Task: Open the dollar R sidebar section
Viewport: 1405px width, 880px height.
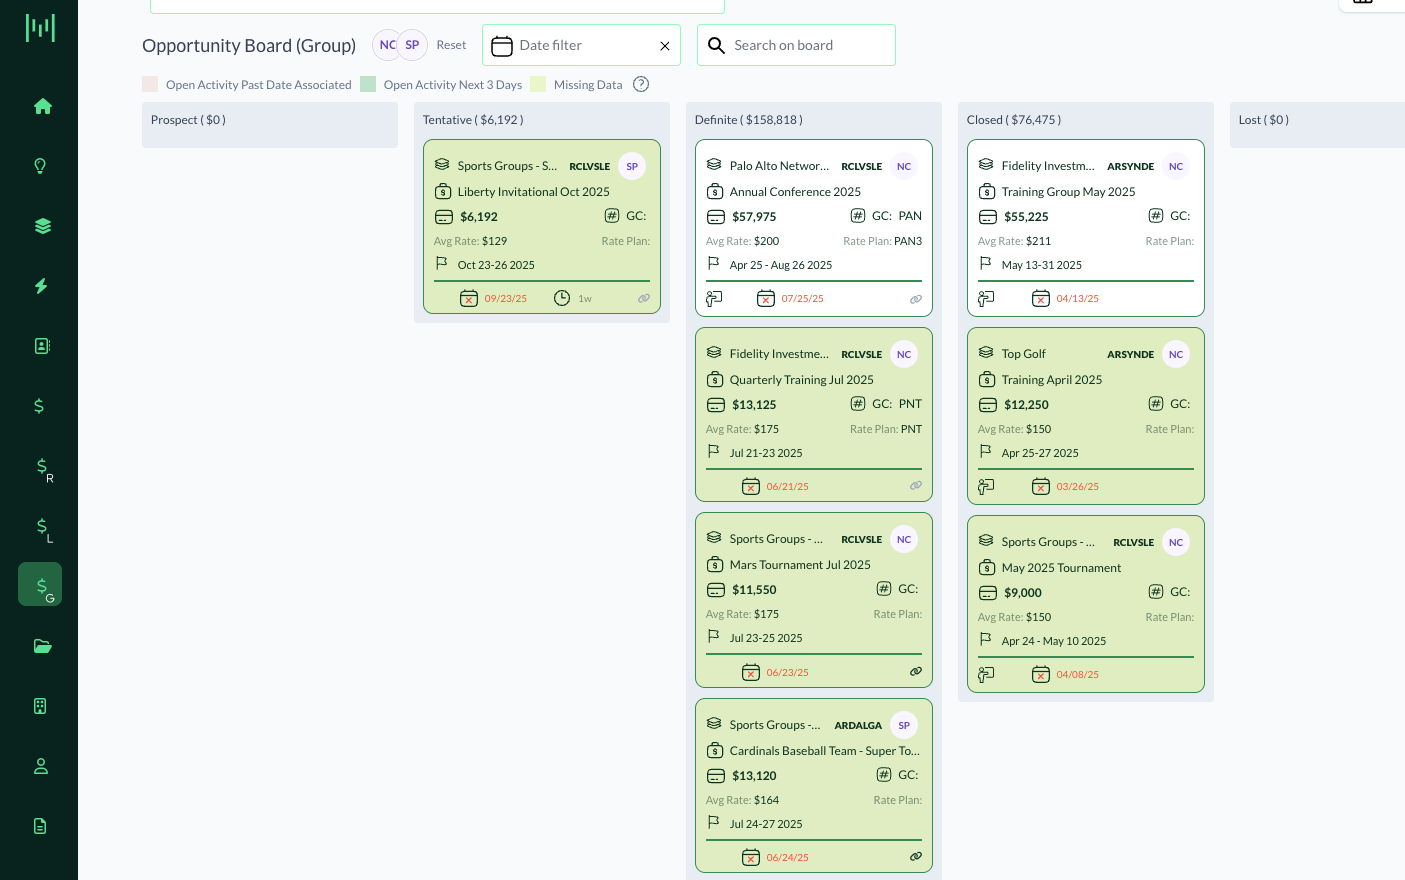Action: [x=43, y=467]
